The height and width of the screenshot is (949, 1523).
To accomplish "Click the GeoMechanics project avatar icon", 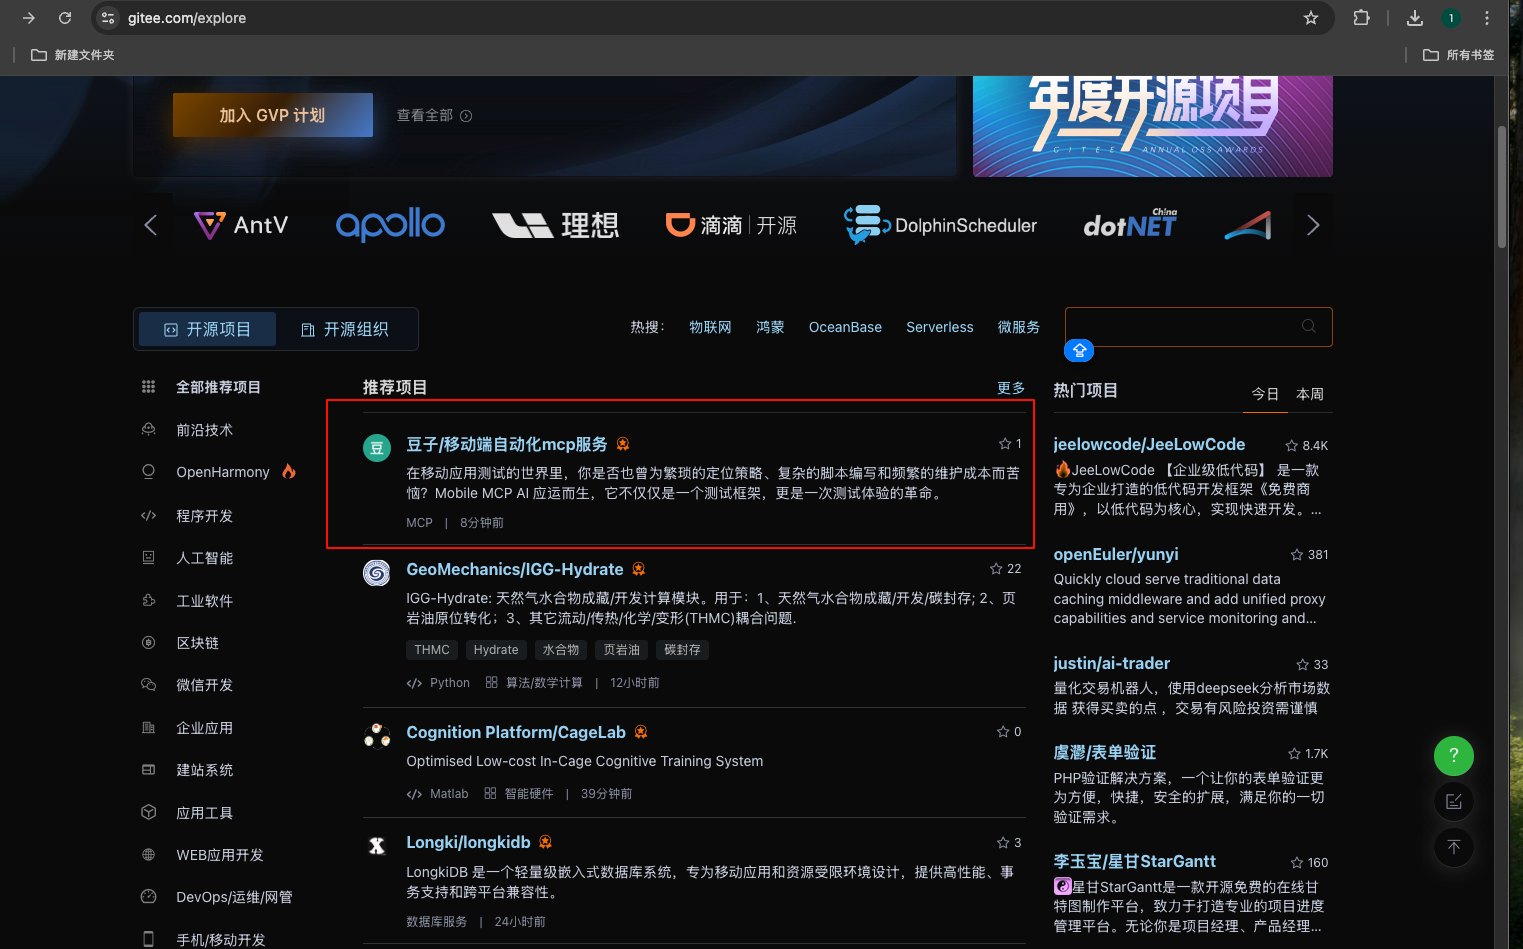I will (376, 573).
